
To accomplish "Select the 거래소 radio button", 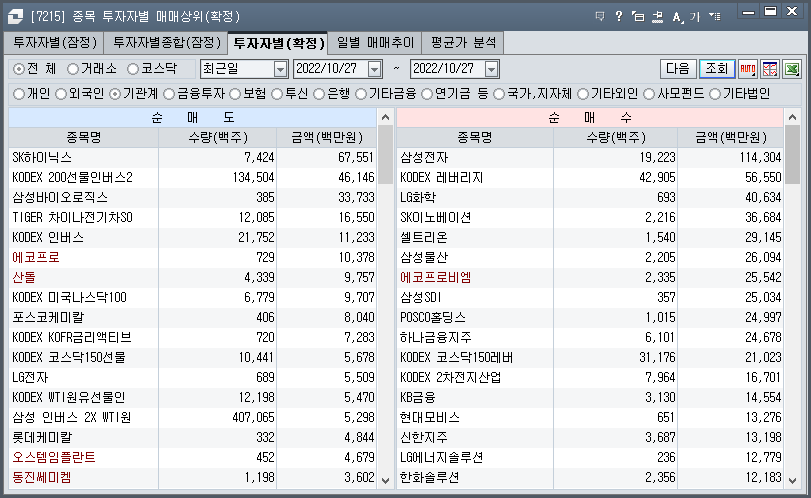I will (73, 68).
